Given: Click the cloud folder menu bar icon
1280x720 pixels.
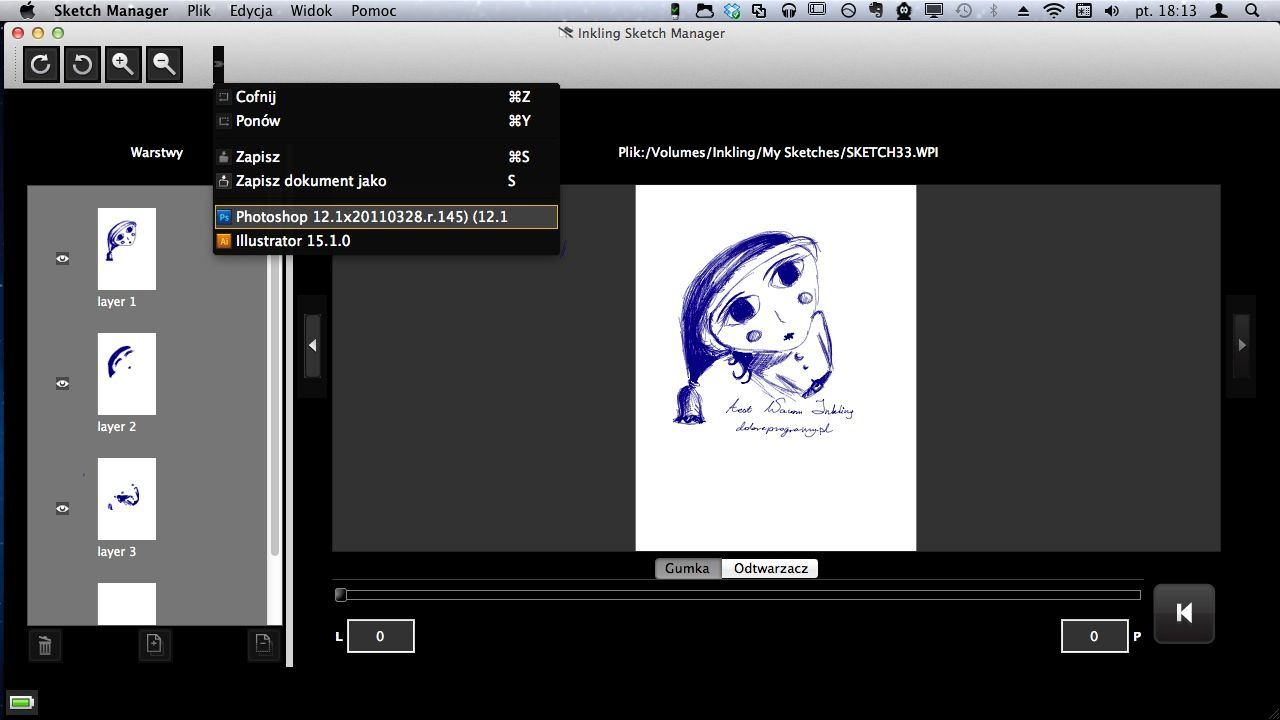Looking at the screenshot, I should pos(705,11).
